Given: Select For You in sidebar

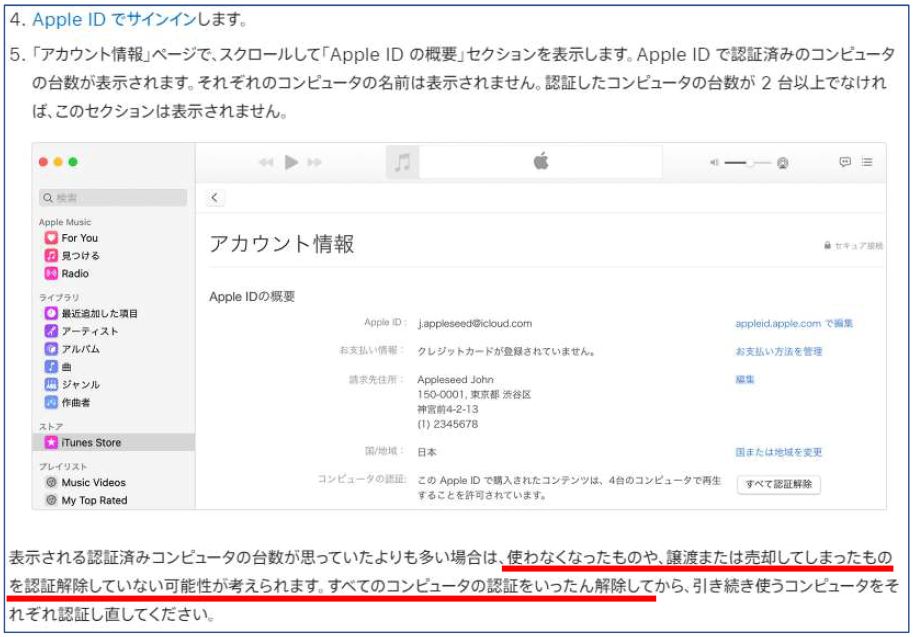Looking at the screenshot, I should 79,238.
